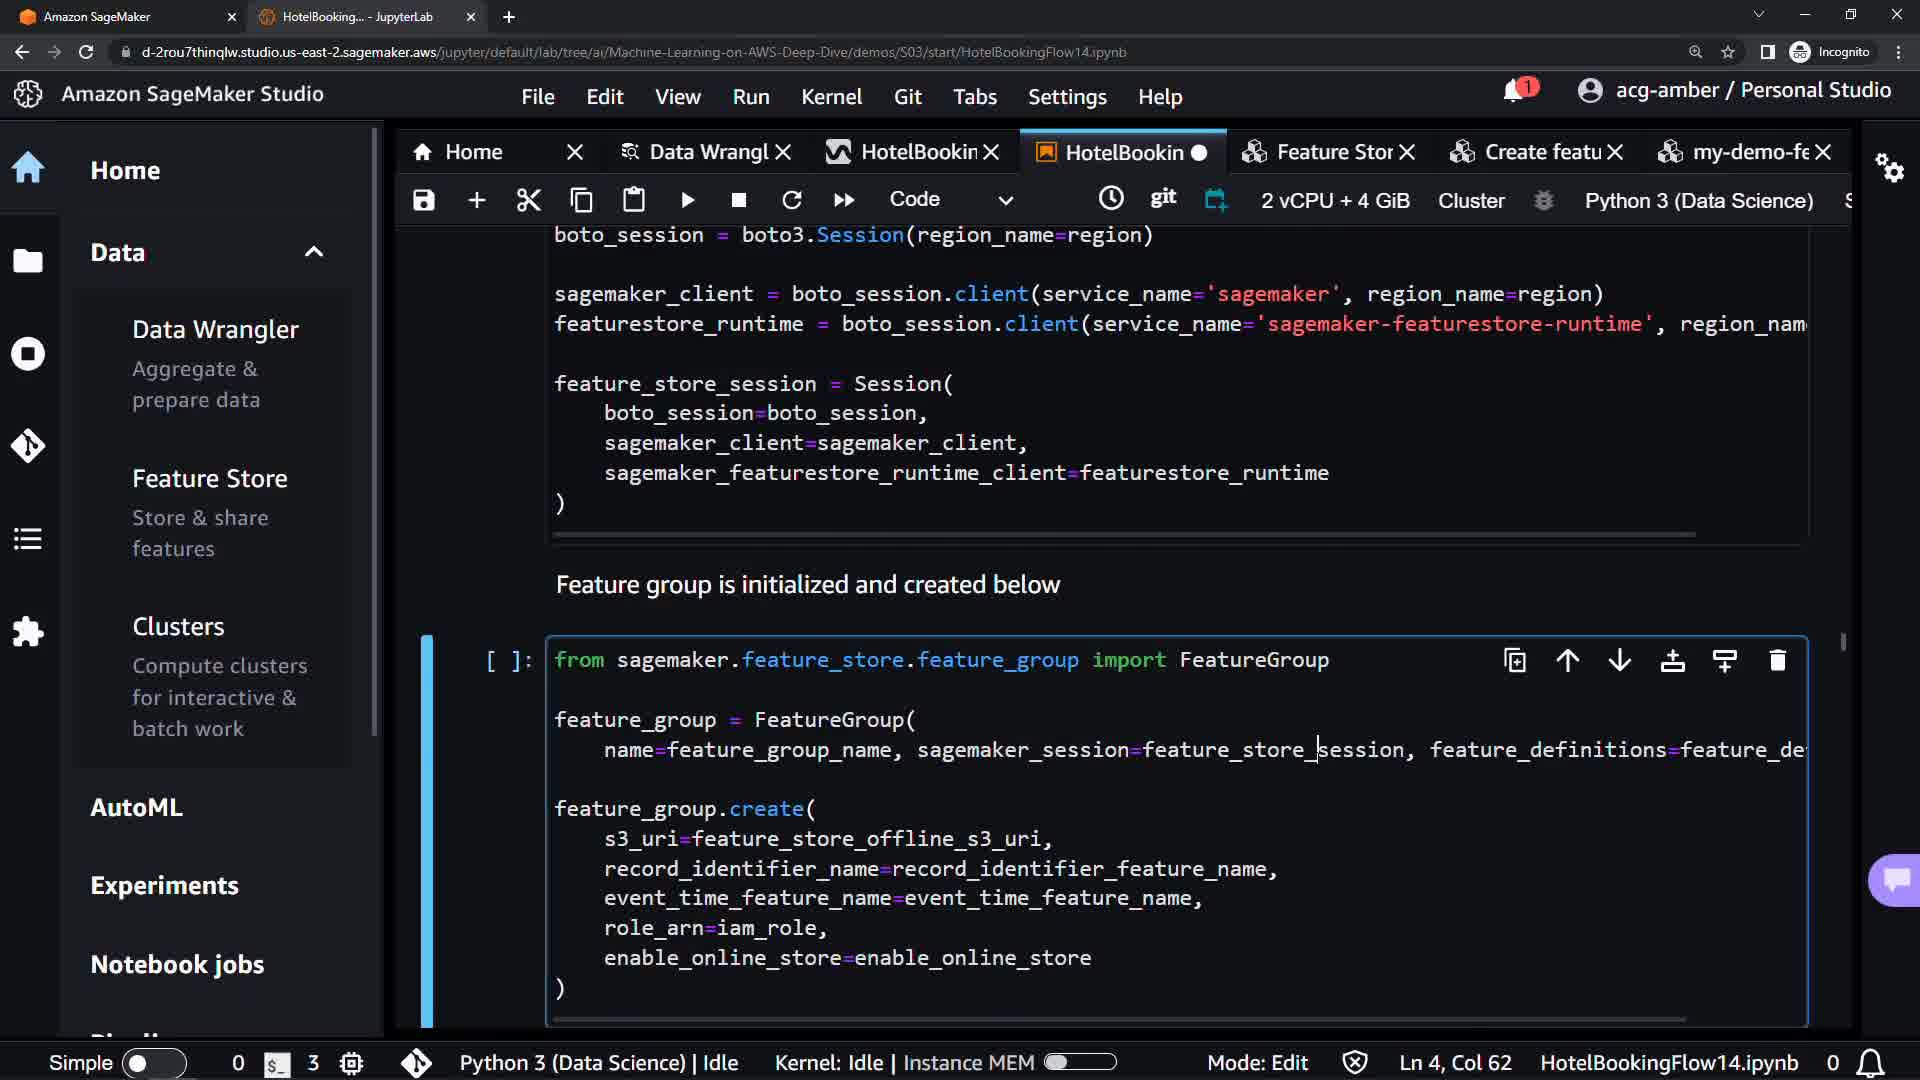
Task: Open the git icon in the notebook toolbar
Action: 1163,198
